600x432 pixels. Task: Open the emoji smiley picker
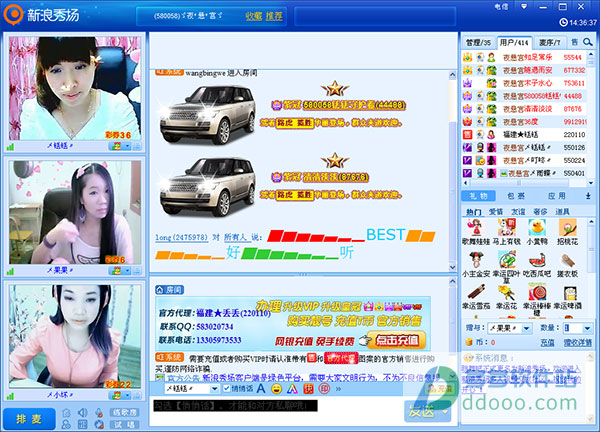pos(276,389)
